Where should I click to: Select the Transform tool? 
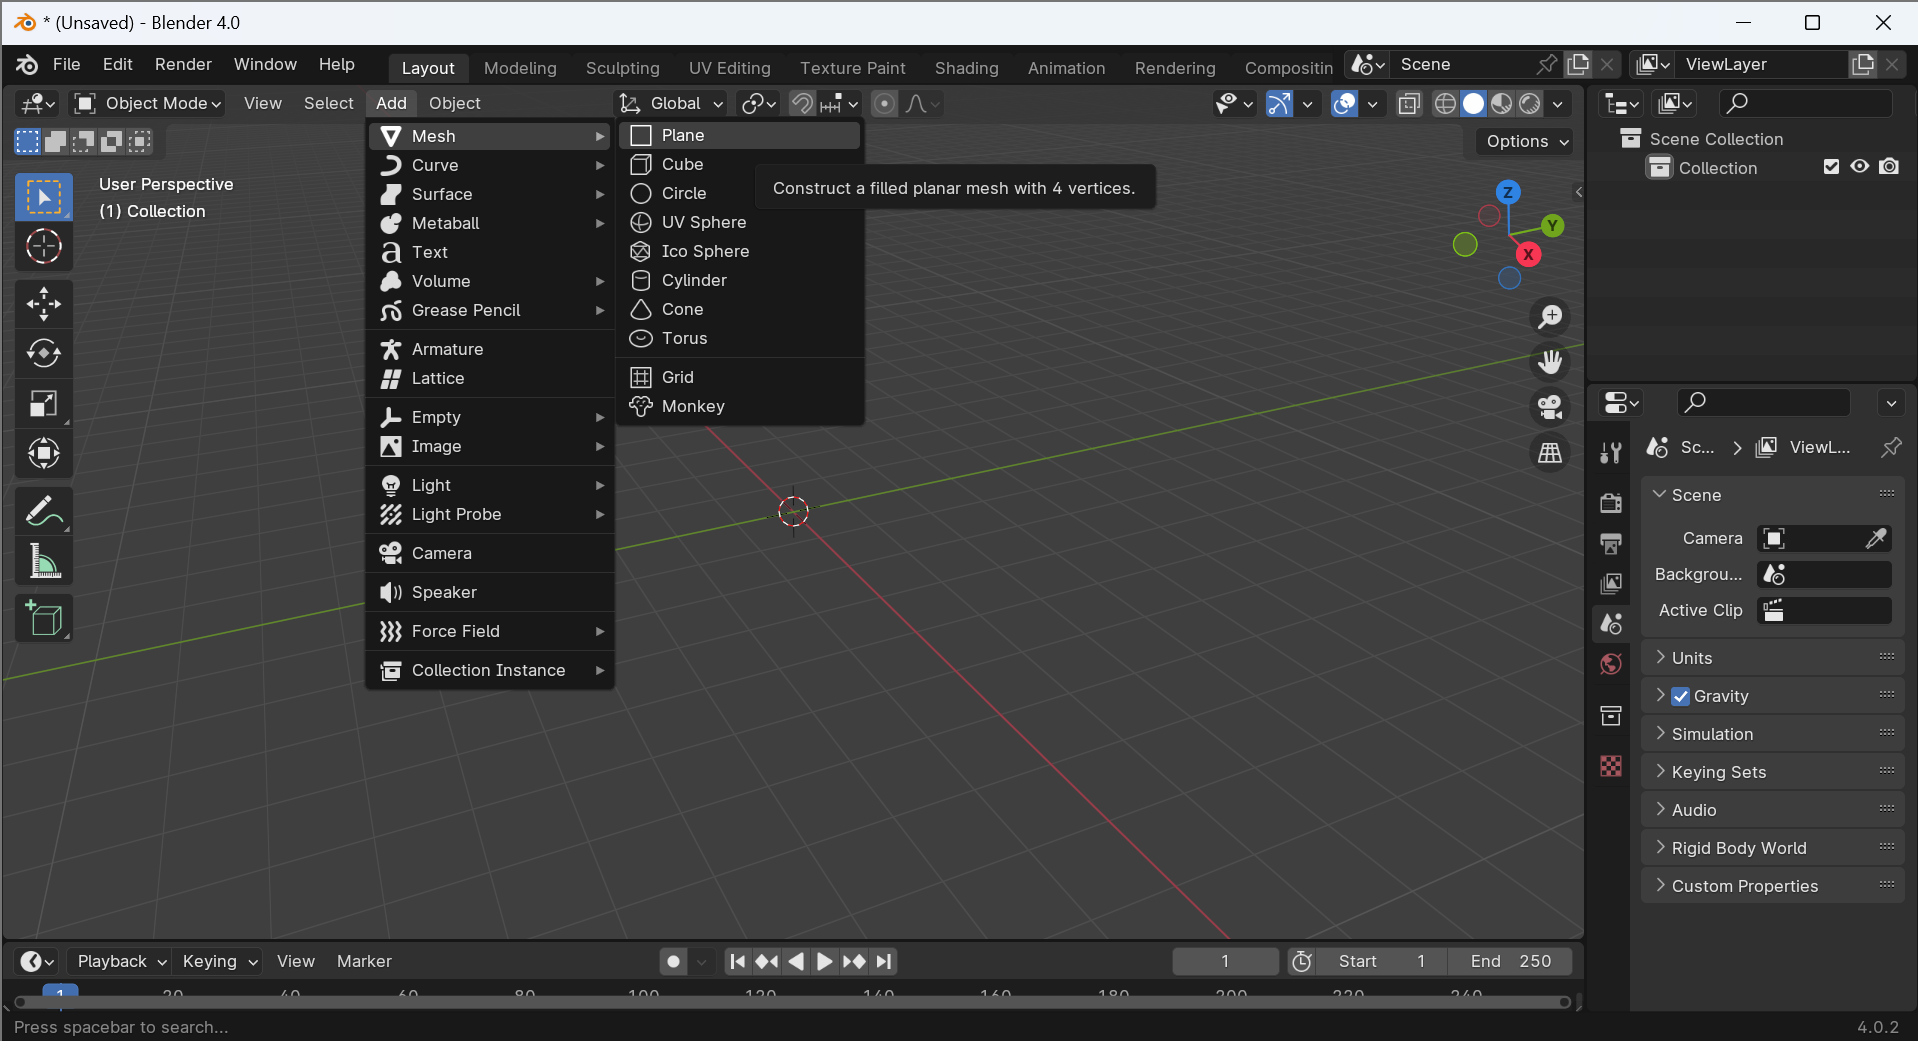[44, 454]
